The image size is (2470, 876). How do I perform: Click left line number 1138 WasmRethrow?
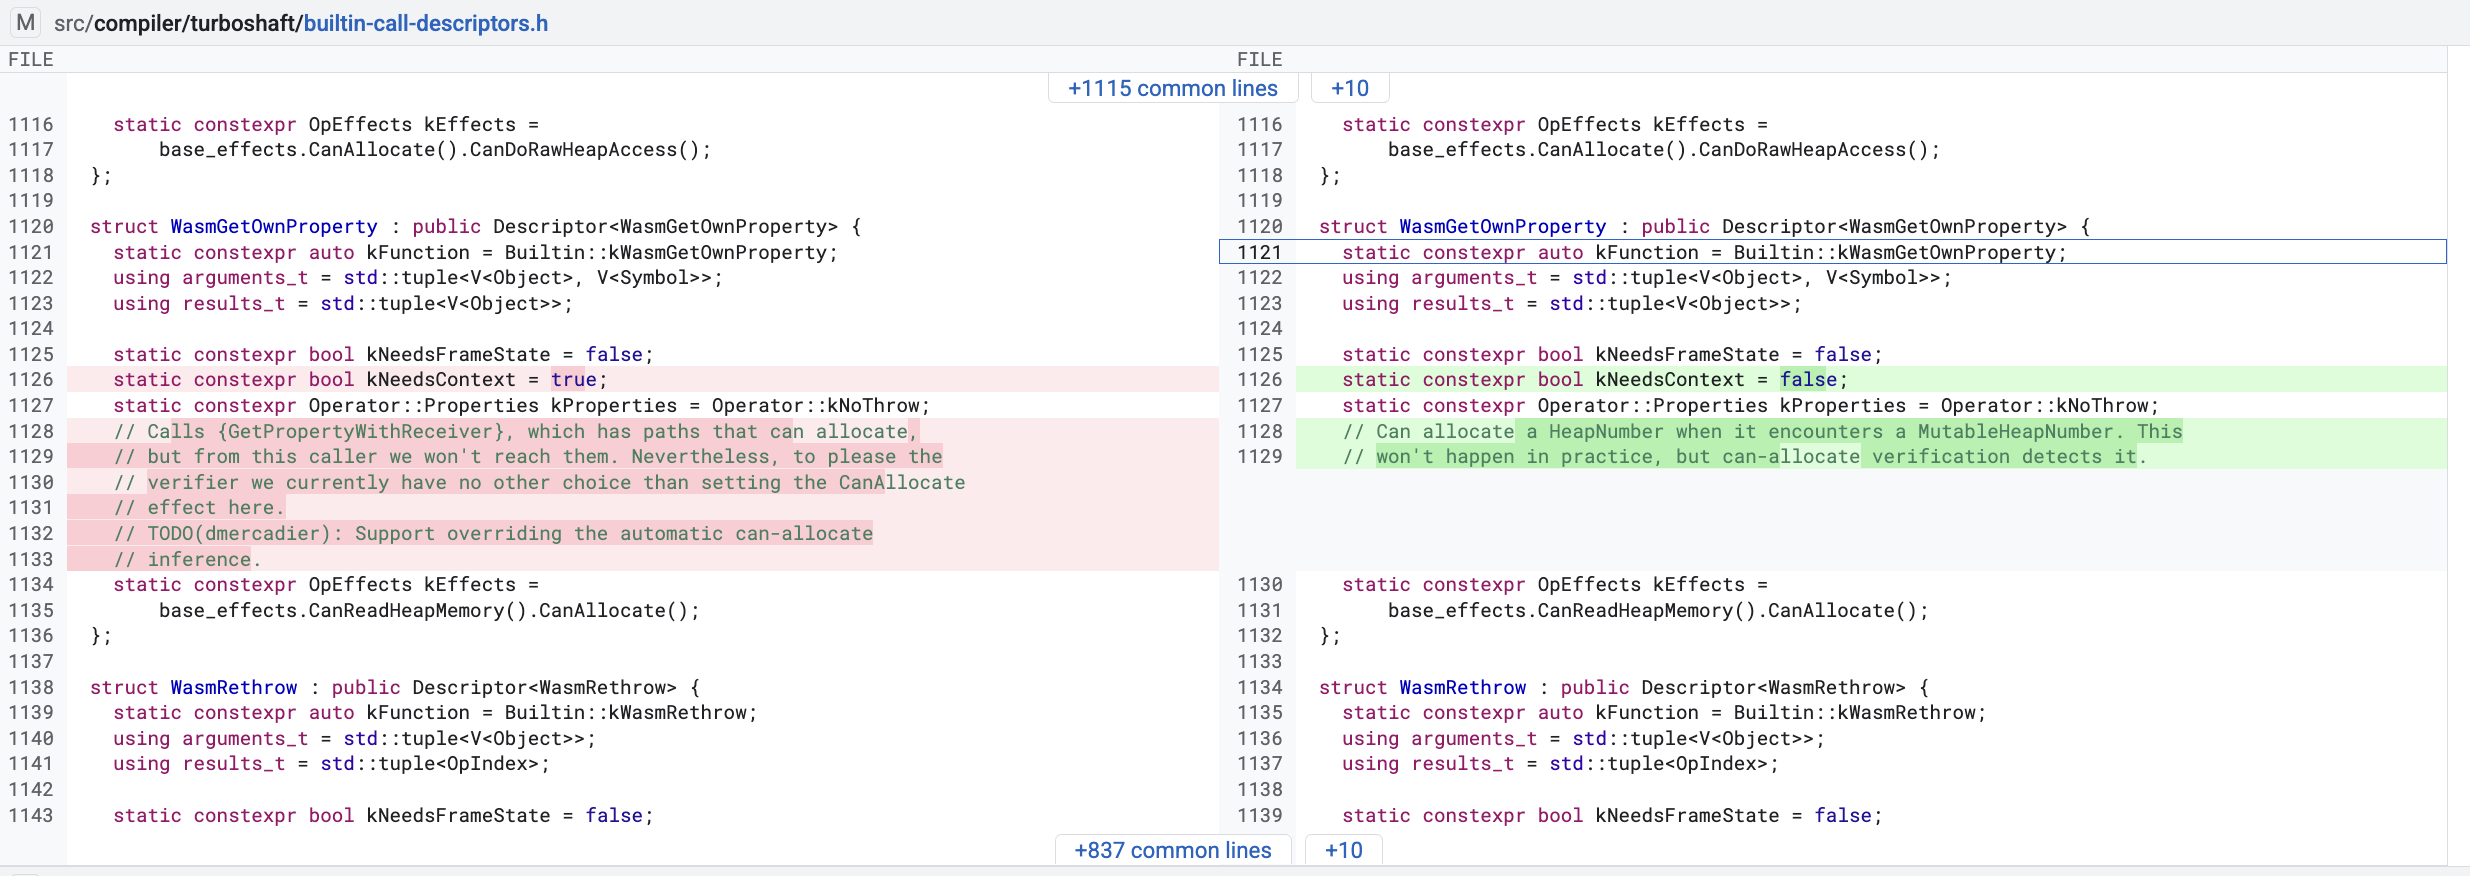tap(31, 687)
